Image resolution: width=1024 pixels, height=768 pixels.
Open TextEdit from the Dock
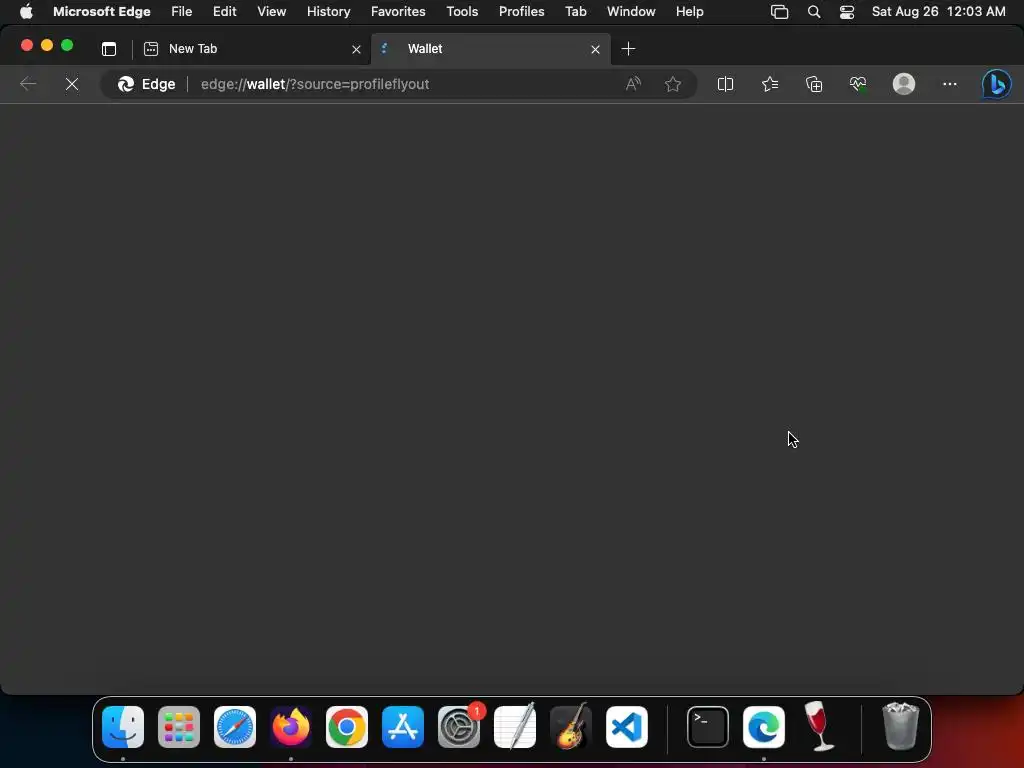point(515,727)
